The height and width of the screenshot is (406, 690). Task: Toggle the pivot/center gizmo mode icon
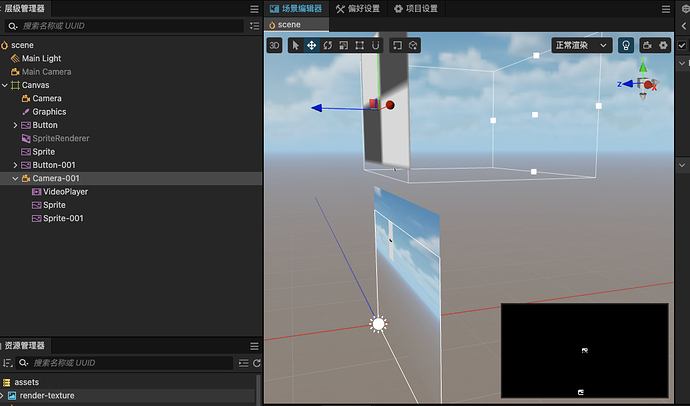[397, 45]
